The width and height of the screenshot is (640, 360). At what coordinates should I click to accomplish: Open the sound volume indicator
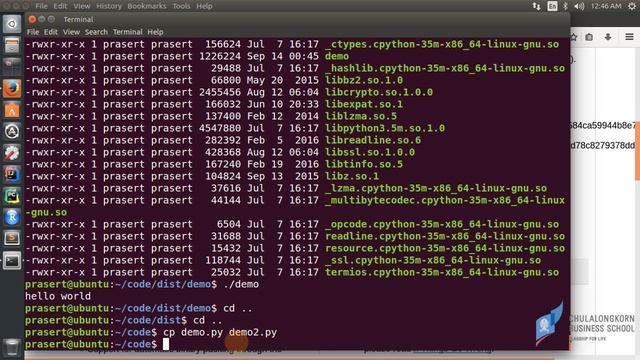[x=579, y=6]
